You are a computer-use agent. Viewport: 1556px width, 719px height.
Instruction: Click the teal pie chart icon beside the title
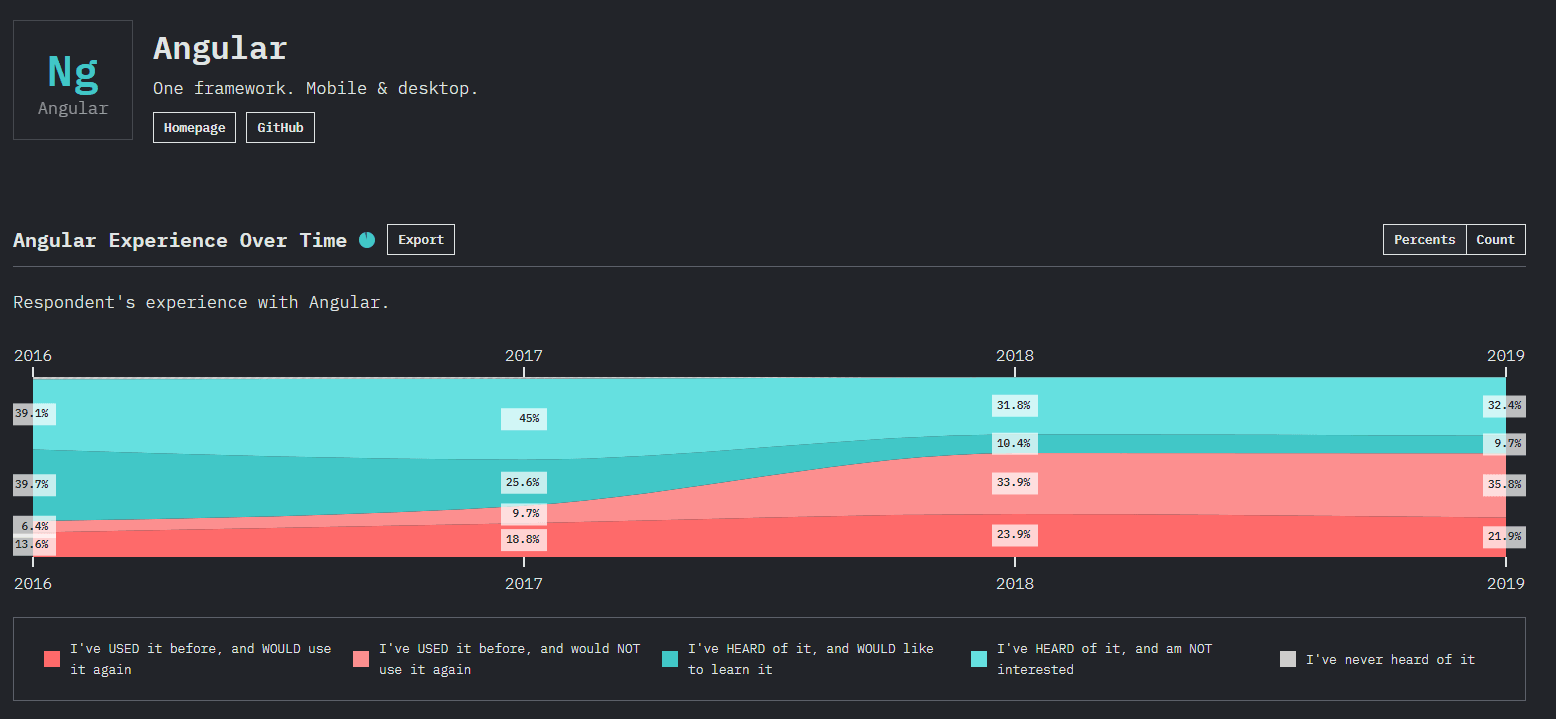[x=366, y=240]
